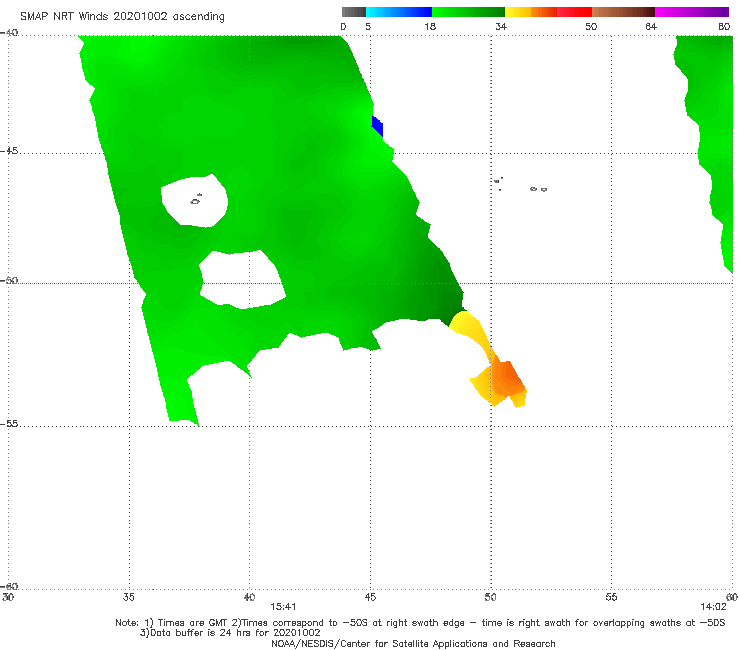Click the note '3)Data buffer is 24 hrs'
740x650 pixels.
click(230, 633)
